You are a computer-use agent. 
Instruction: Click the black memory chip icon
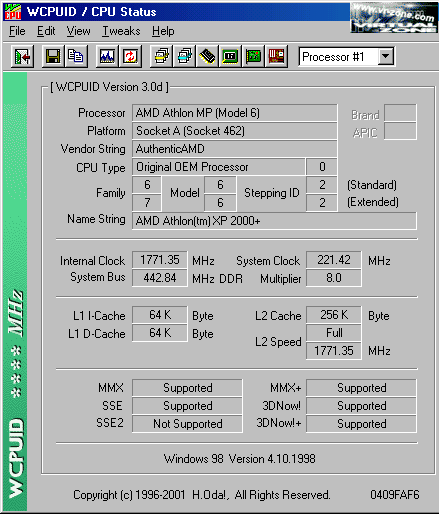207,57
